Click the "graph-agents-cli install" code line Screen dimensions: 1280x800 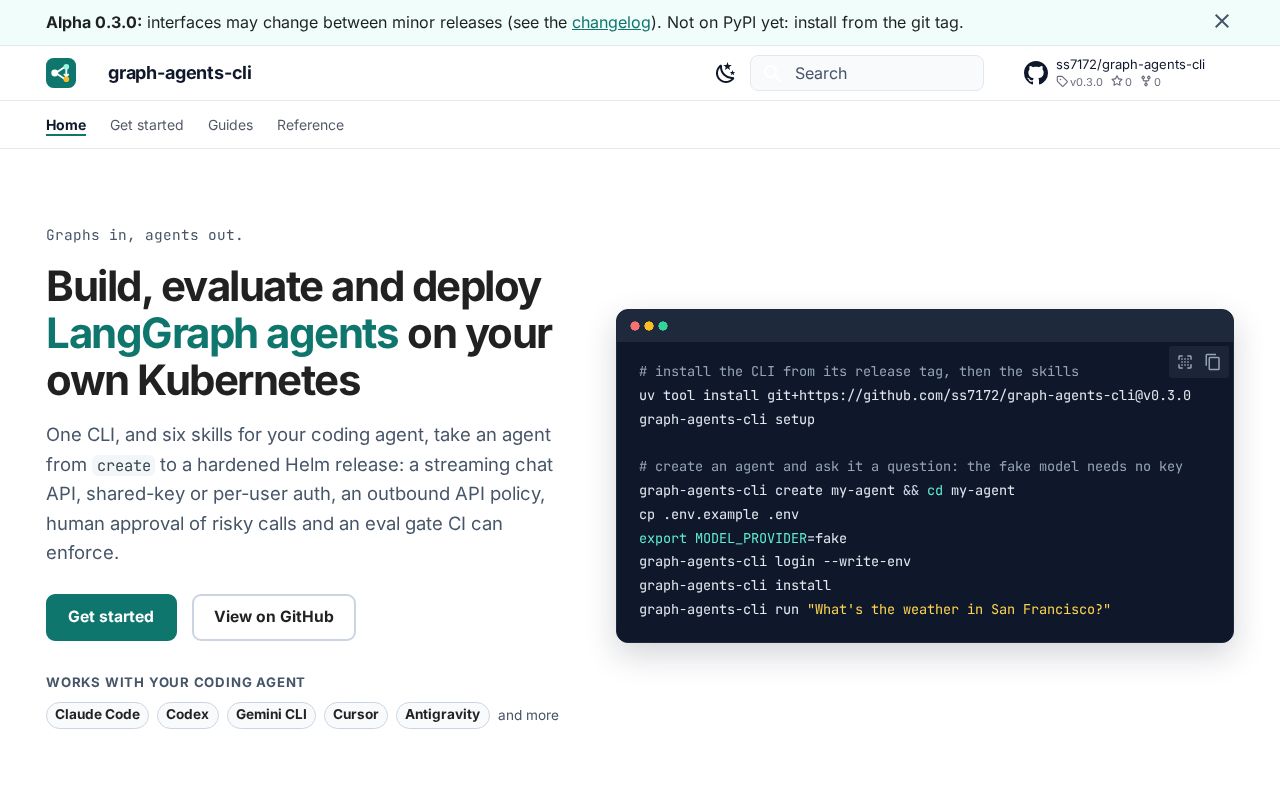pyautogui.click(x=735, y=585)
